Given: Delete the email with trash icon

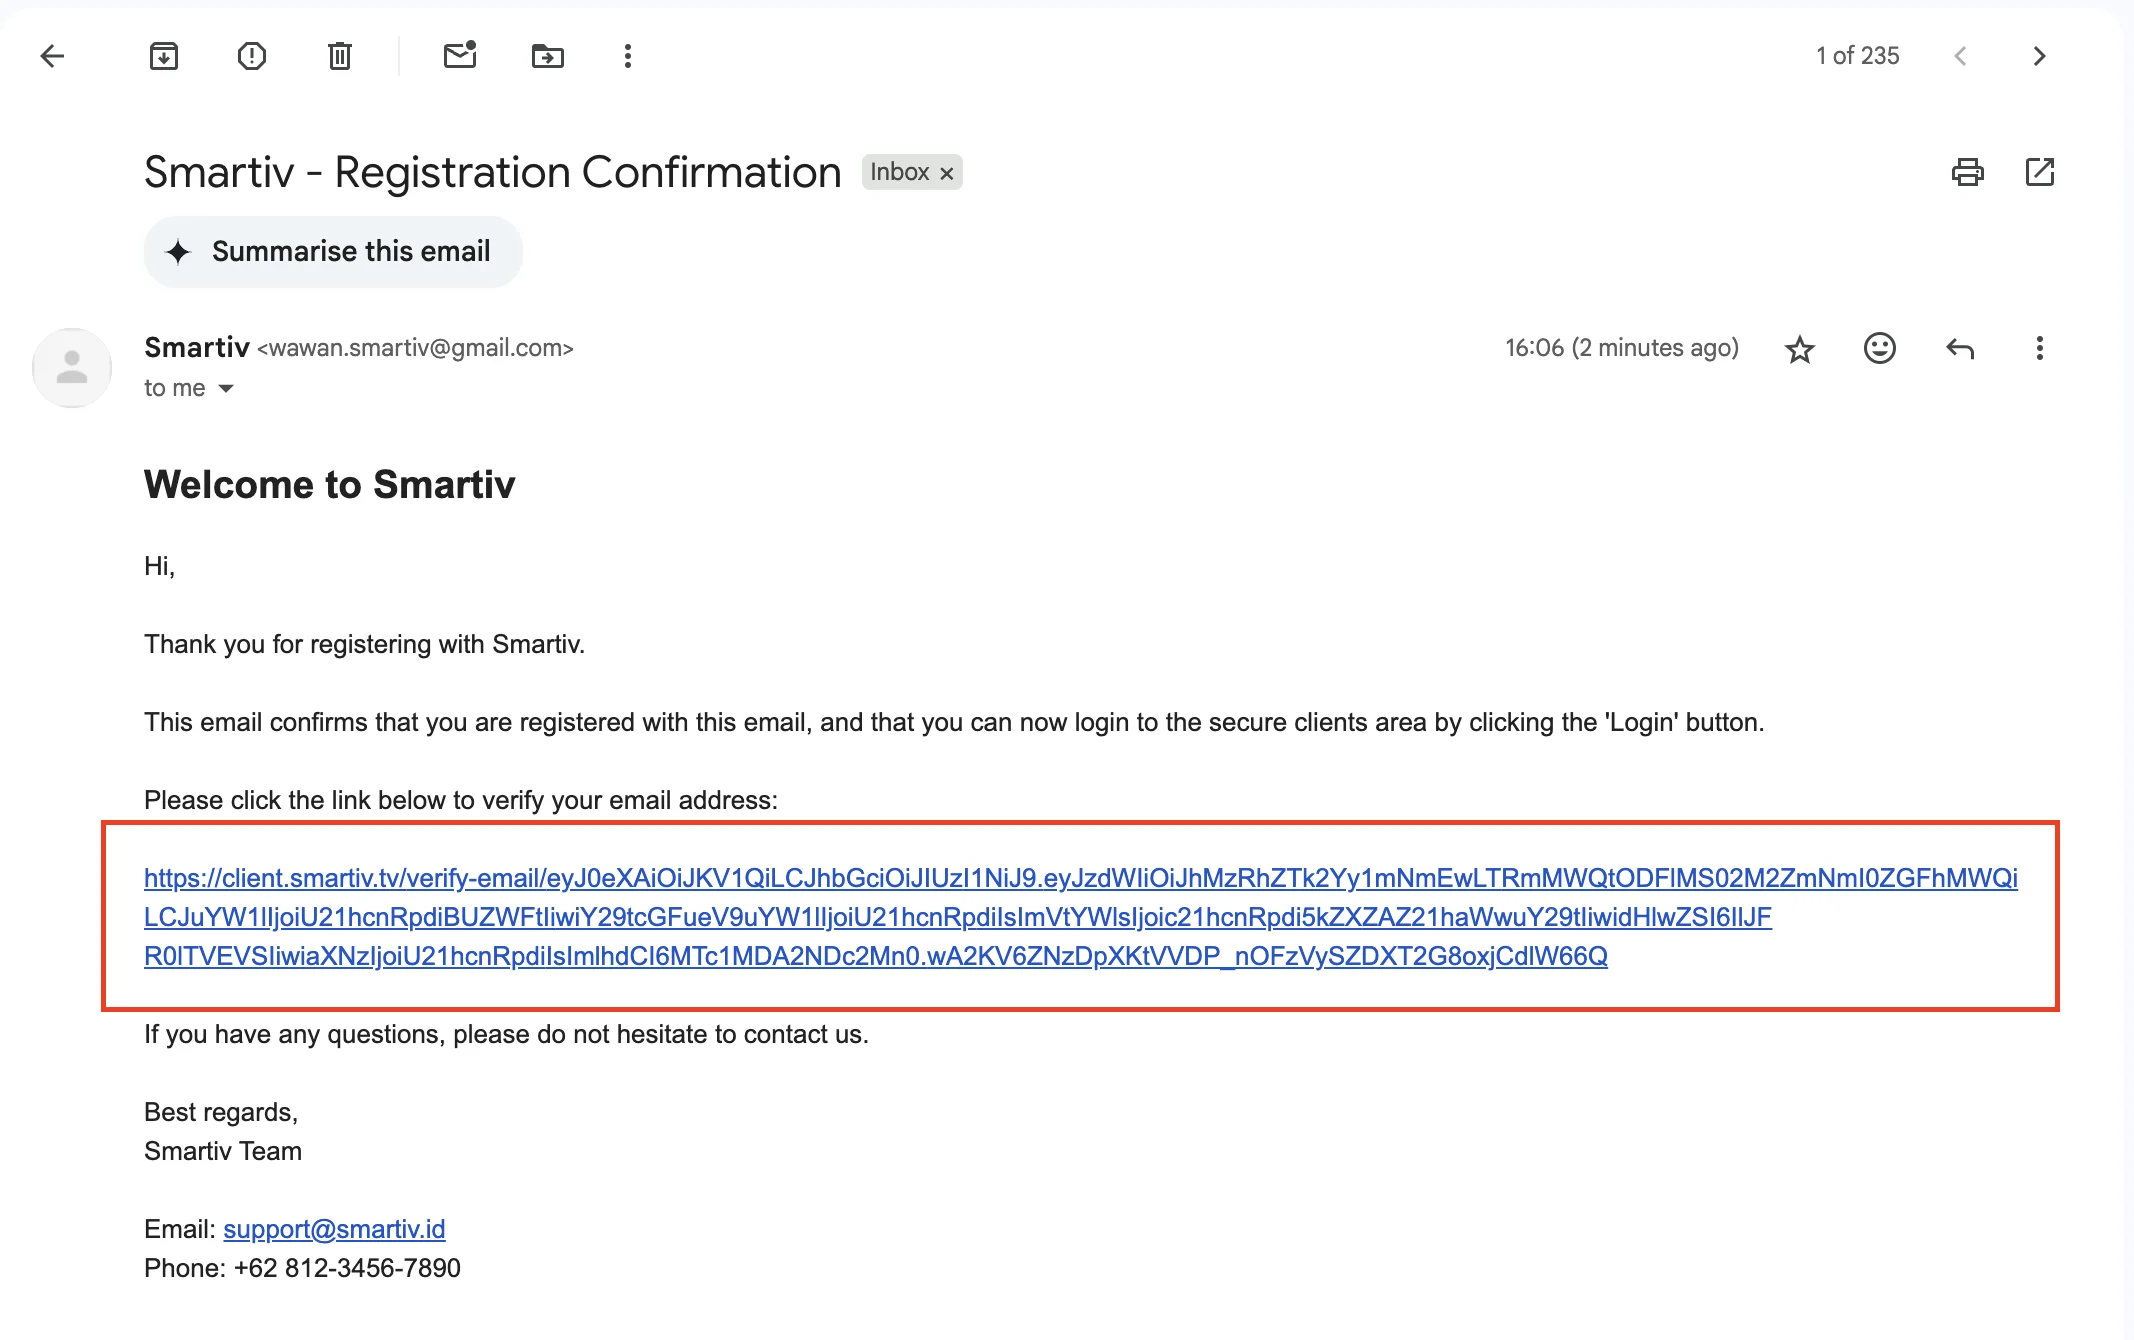Looking at the screenshot, I should [340, 56].
